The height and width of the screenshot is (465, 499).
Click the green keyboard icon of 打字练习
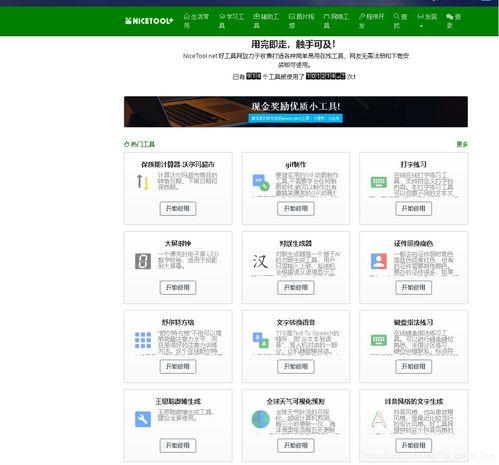coord(379,182)
